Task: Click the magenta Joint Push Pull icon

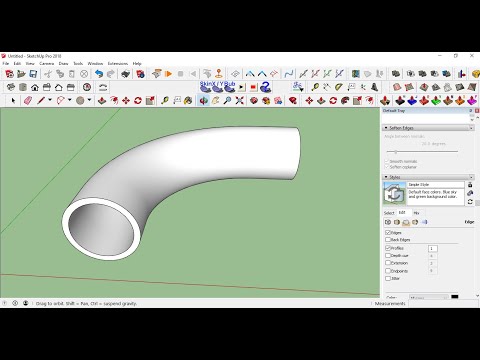Action: coord(472,100)
